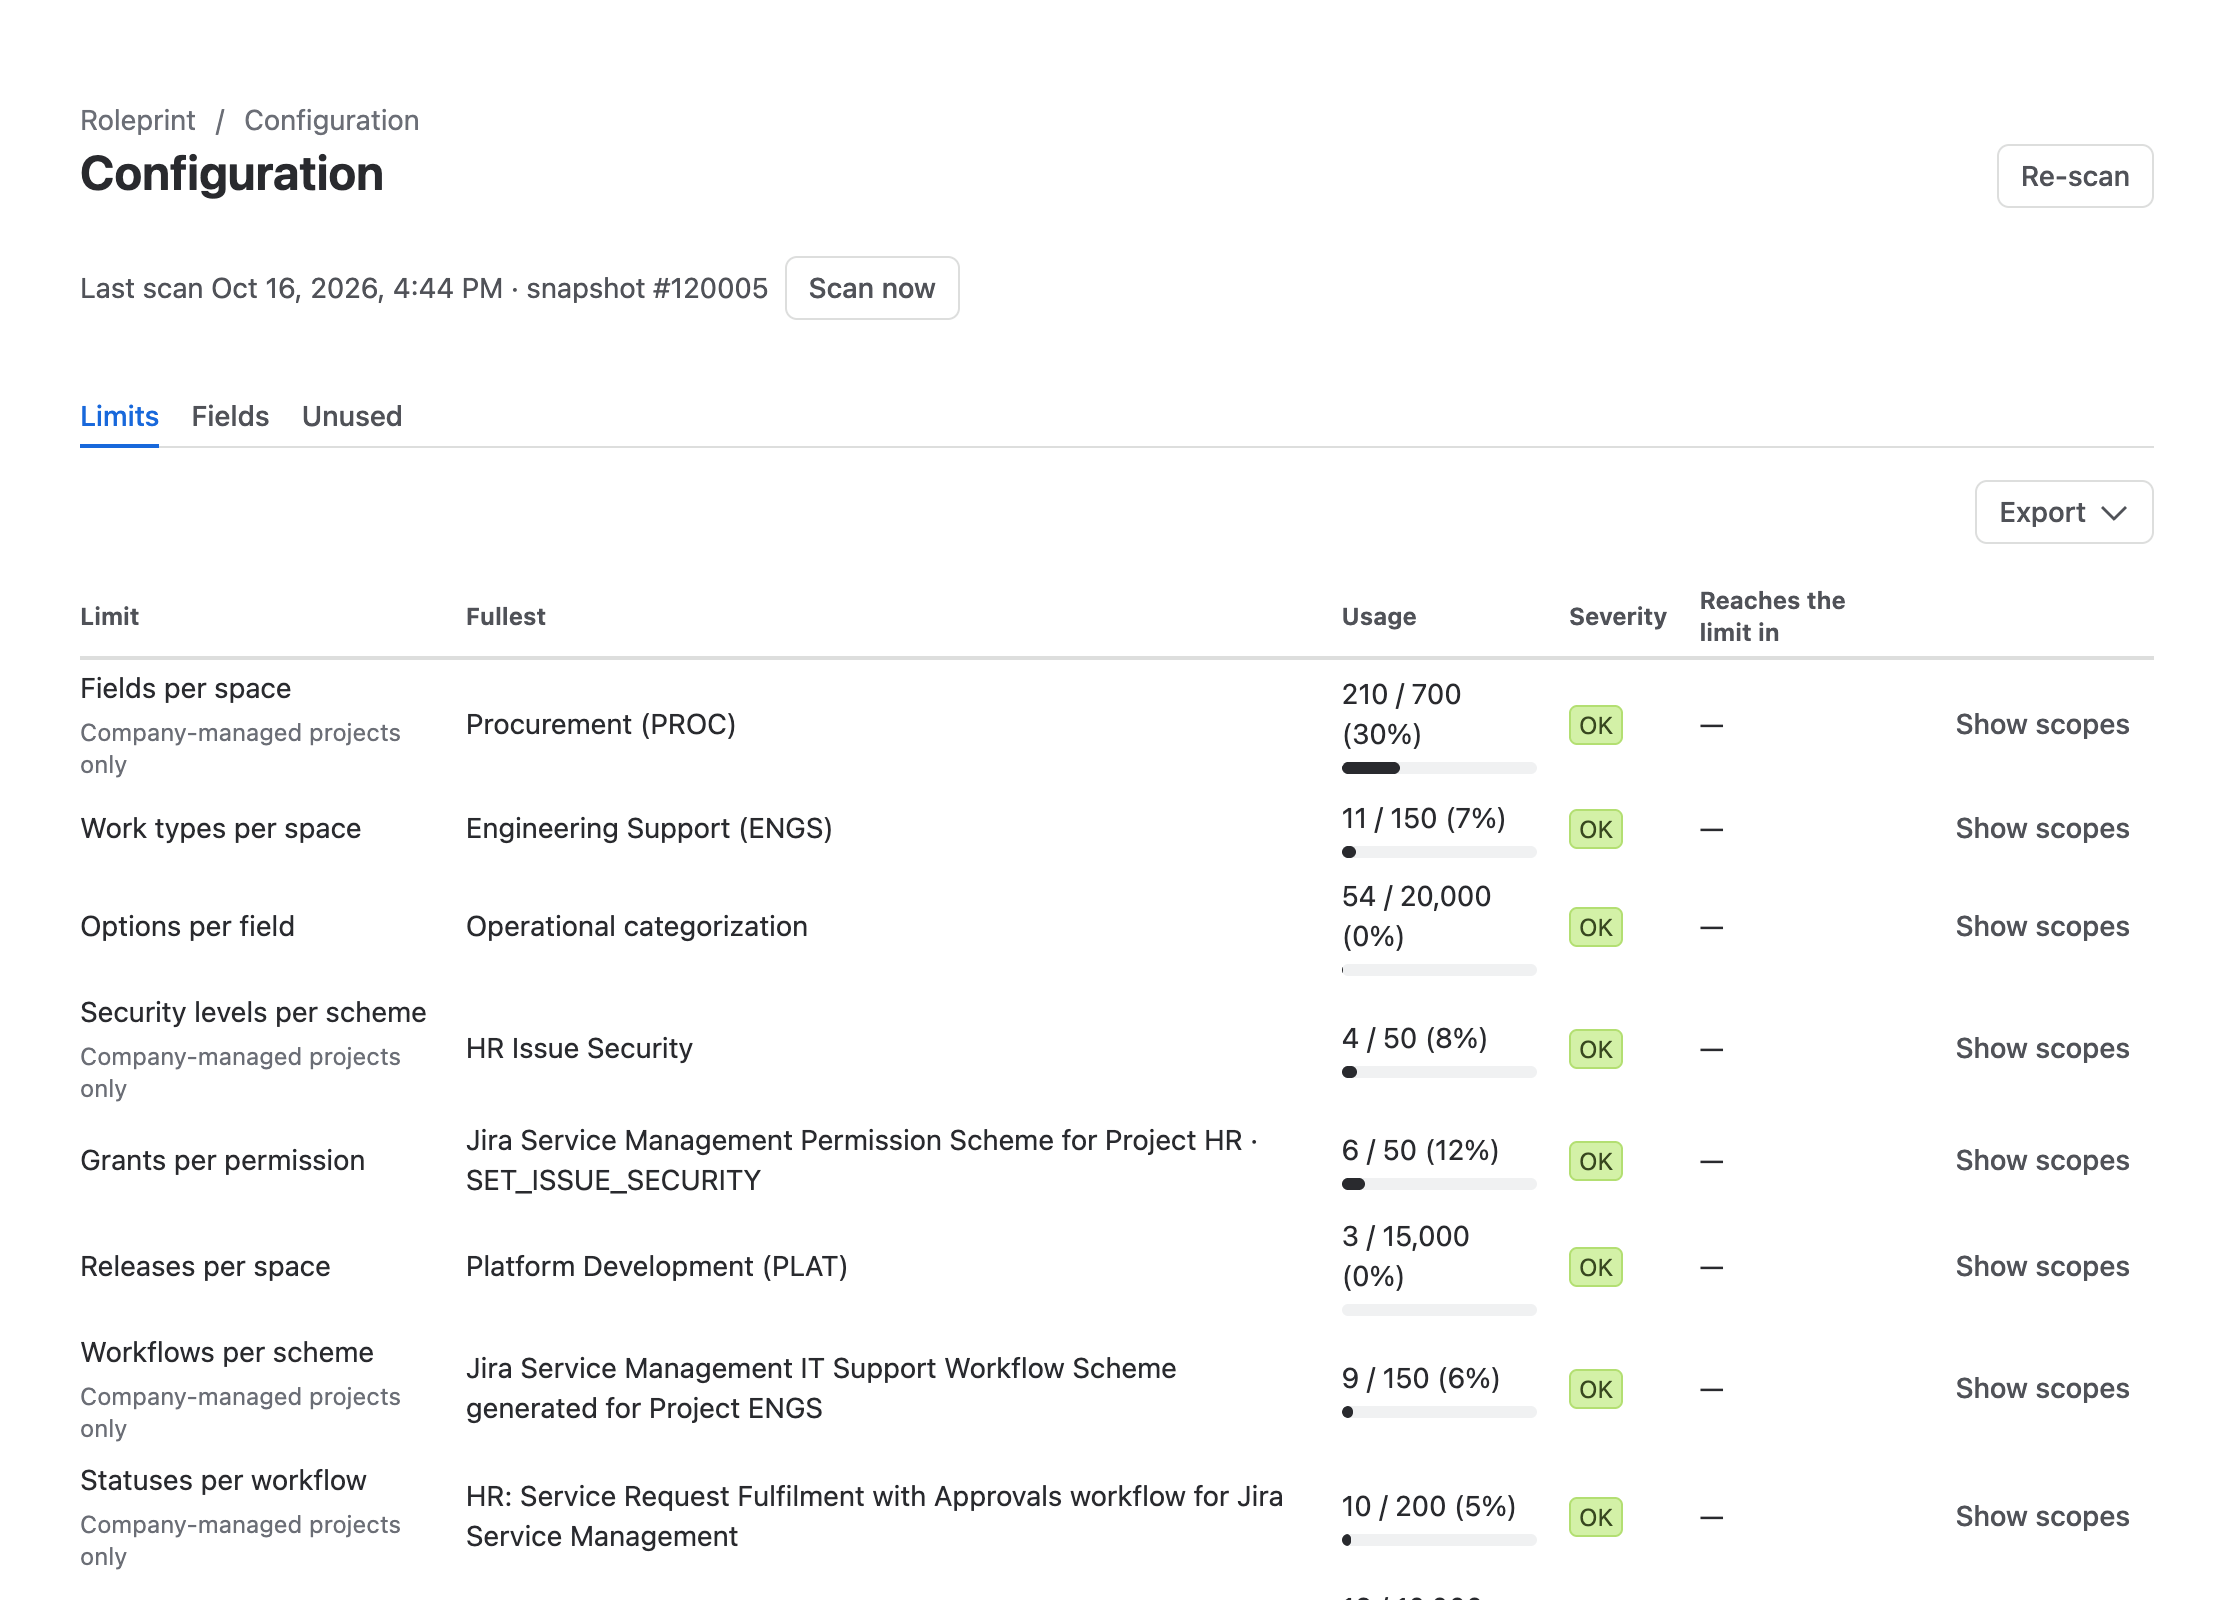Click the Service Request Fulfilment workflow cell

pos(874,1516)
